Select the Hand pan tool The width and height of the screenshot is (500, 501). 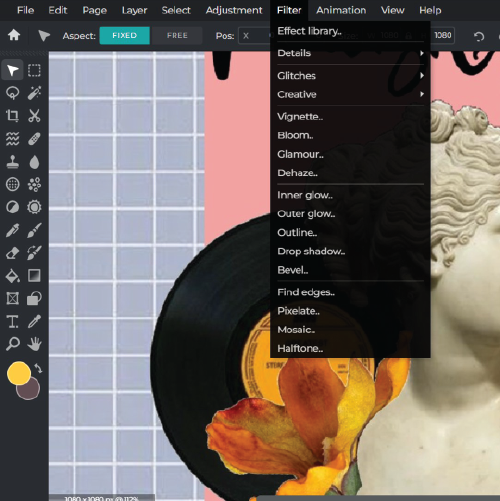[x=34, y=344]
